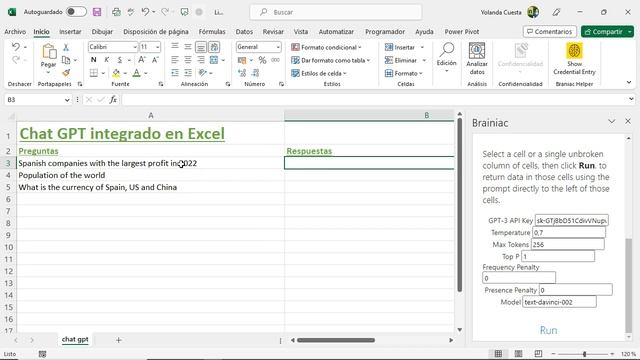Click the Increase Decimal icon
Viewport: 640px width, 360px height.
(x=242, y=73)
